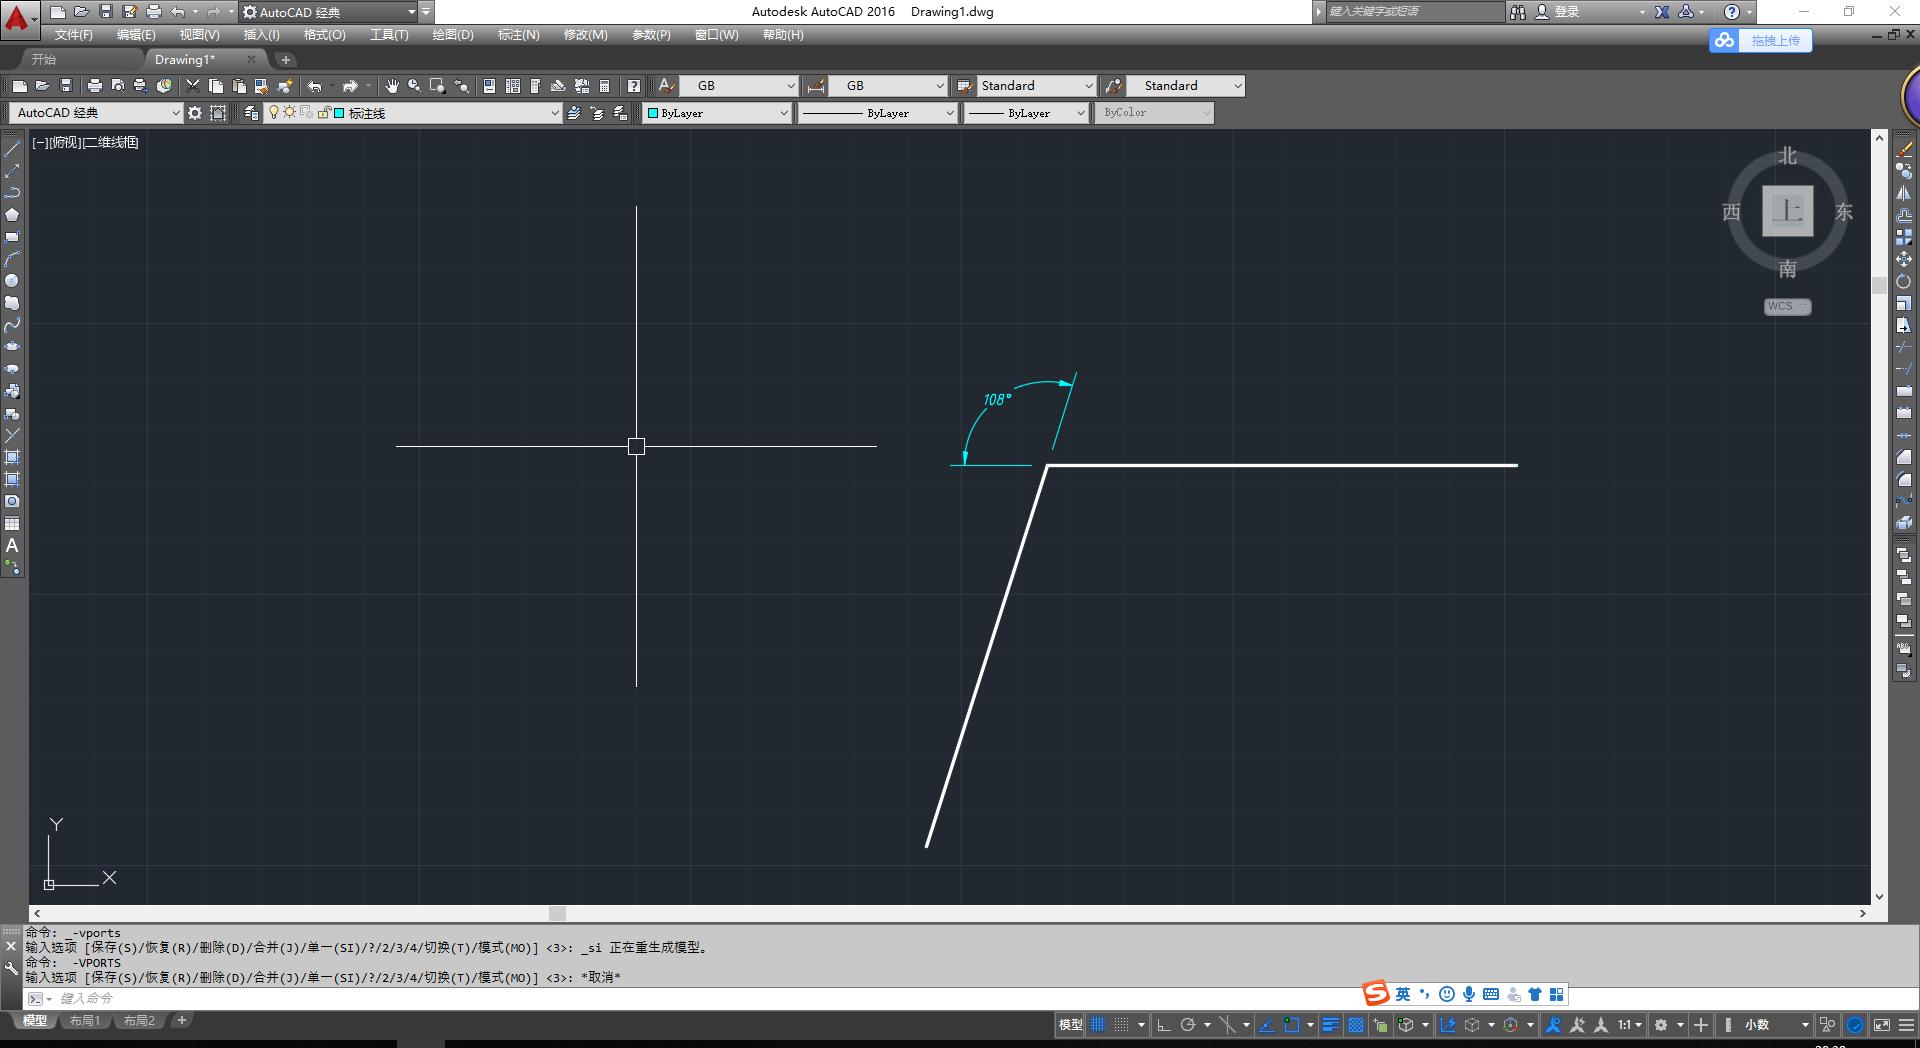Image resolution: width=1920 pixels, height=1048 pixels.
Task: Toggle ortho mode in status bar
Action: tap(1163, 1025)
